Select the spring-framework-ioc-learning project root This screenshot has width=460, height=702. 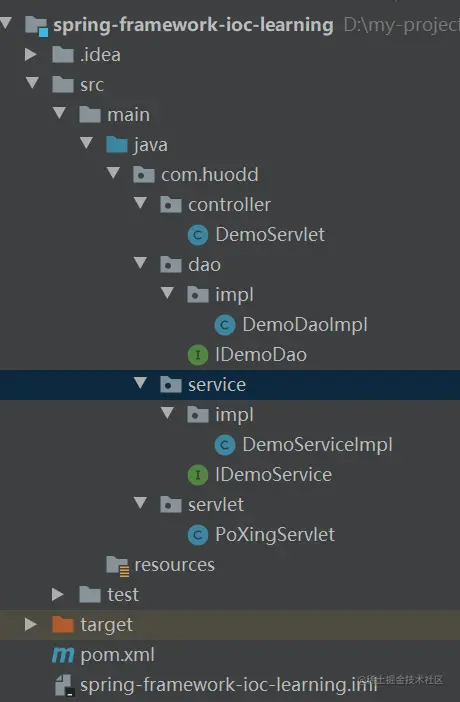(193, 25)
